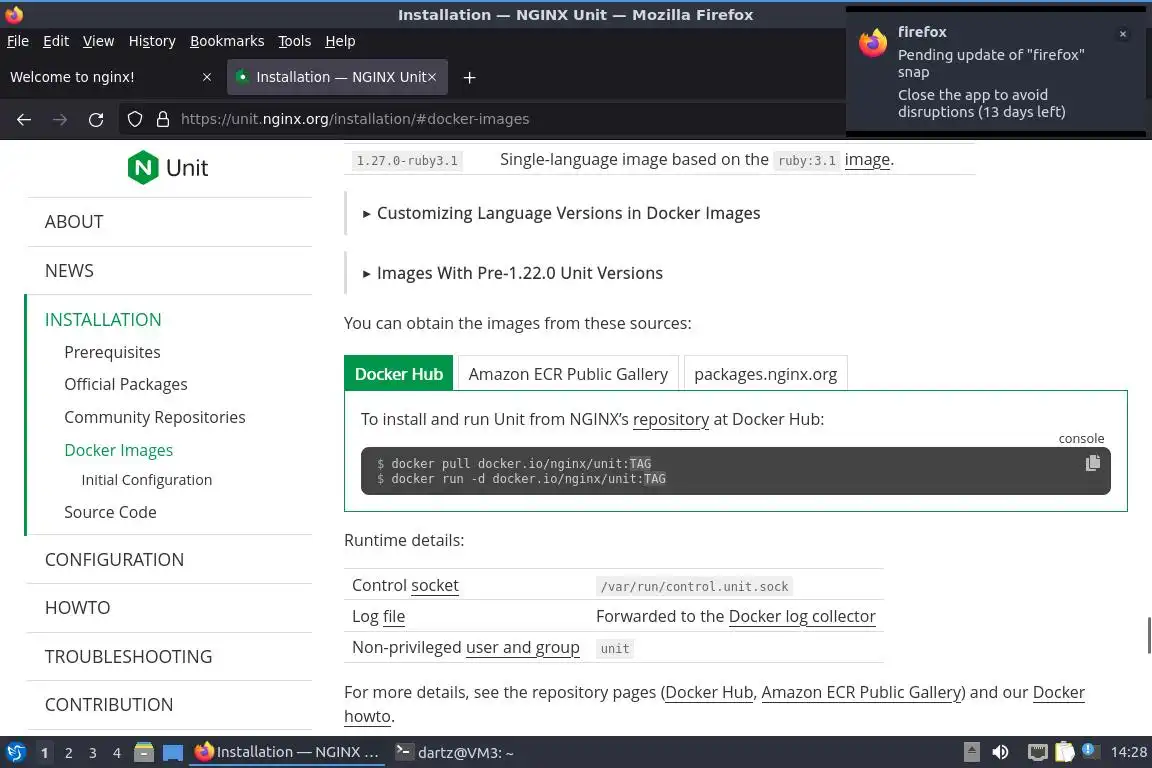Switch to workspace 3
The width and height of the screenshot is (1152, 768).
coord(93,753)
